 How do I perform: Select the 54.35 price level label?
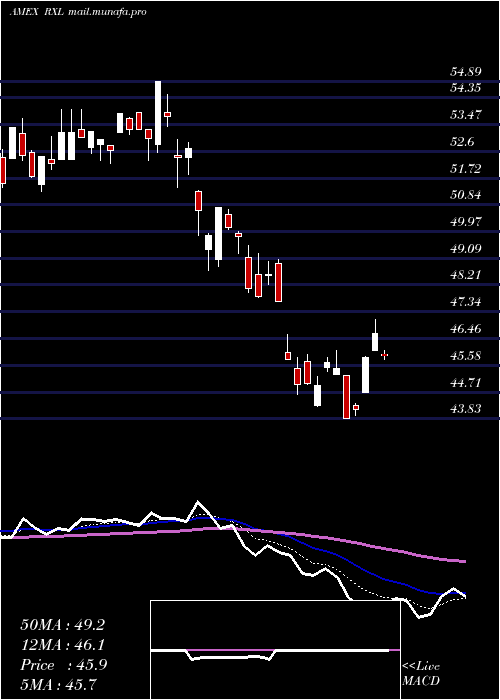tap(465, 88)
